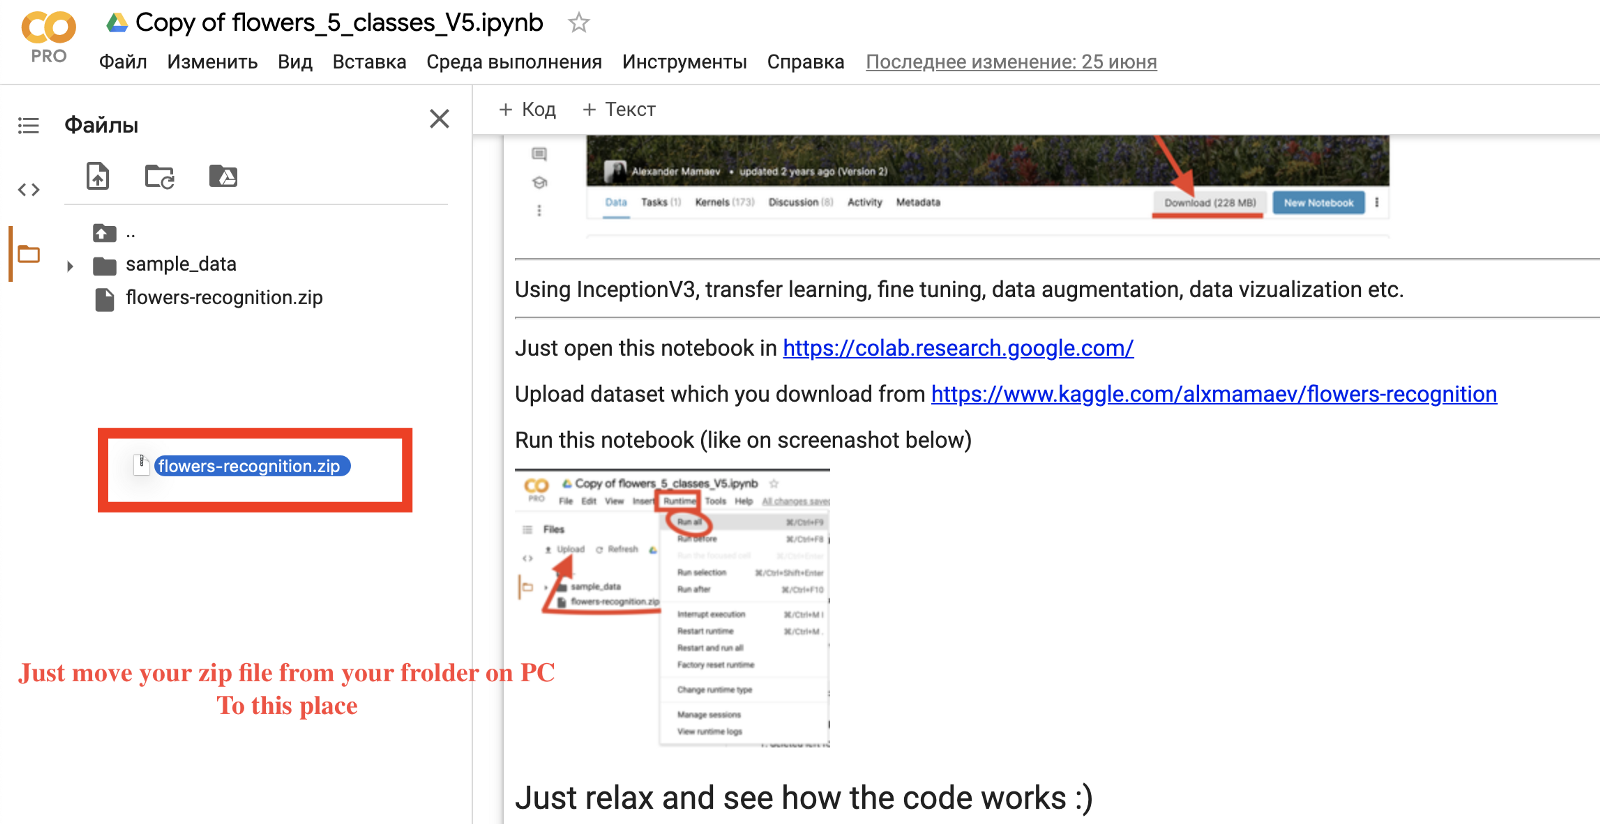Viewport: 1600px width, 824px height.
Task: Open the Вставка menu
Action: tap(369, 62)
